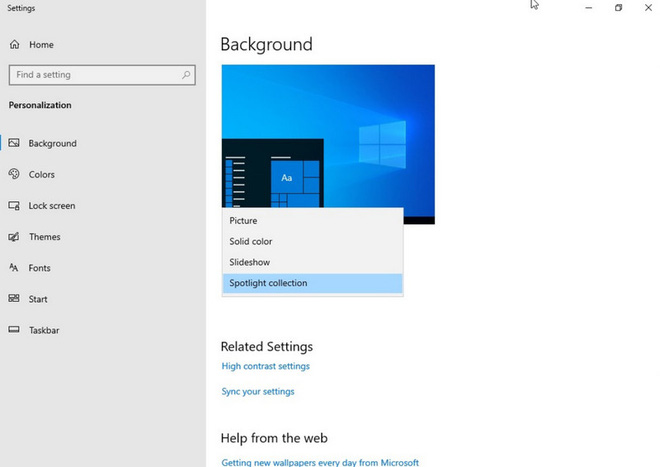The height and width of the screenshot is (467, 660).
Task: Open Background page via its picture icon
Action: click(x=14, y=143)
